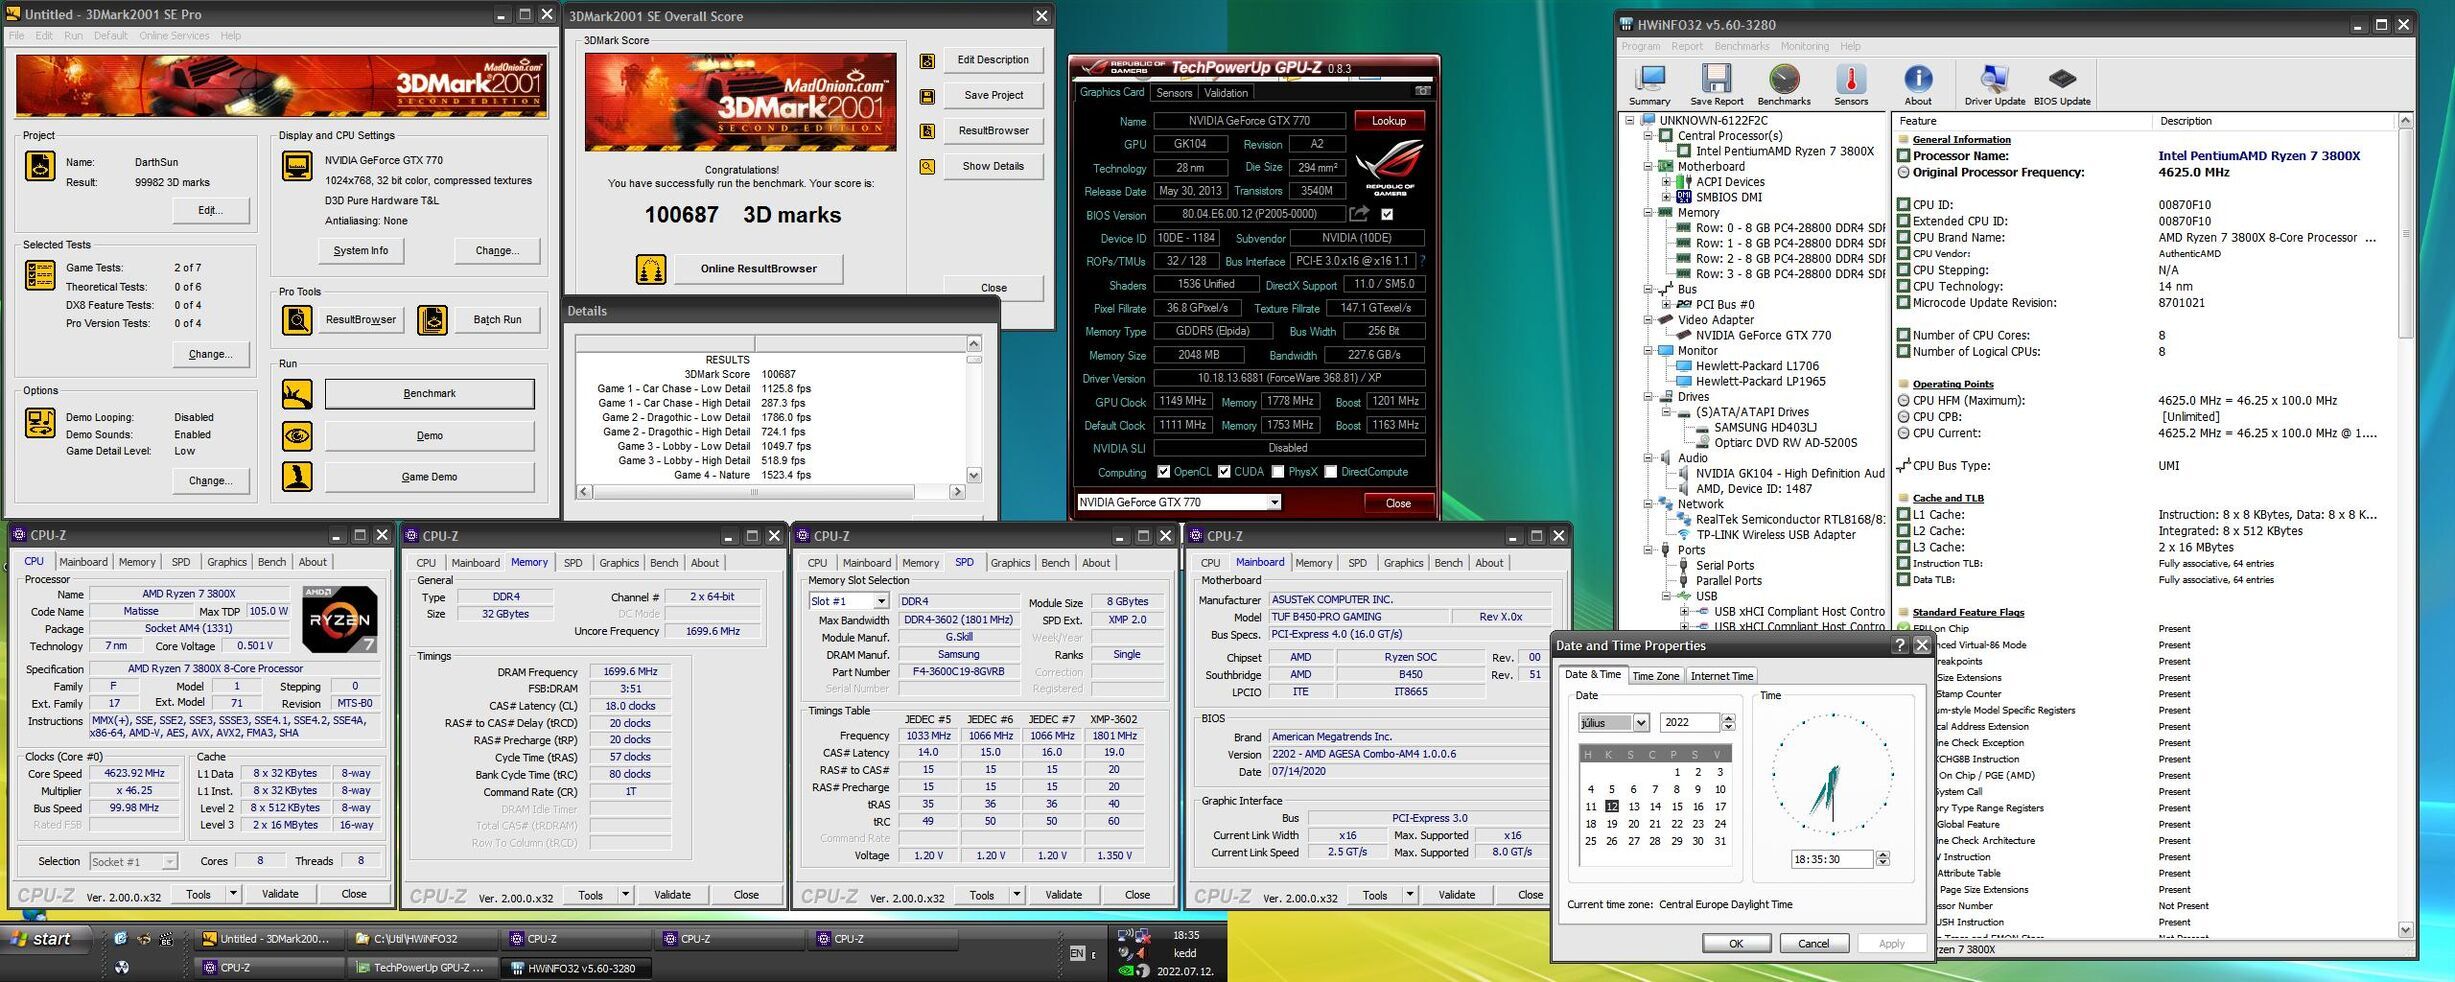Click the Edit Description icon
2455x982 pixels.
pyautogui.click(x=927, y=61)
